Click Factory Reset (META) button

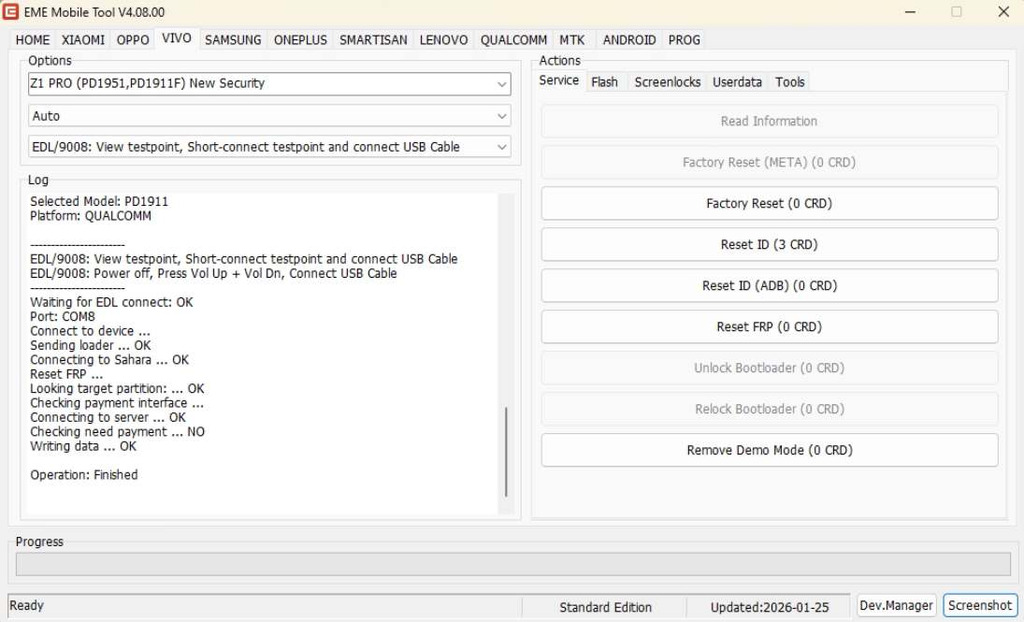(x=769, y=162)
